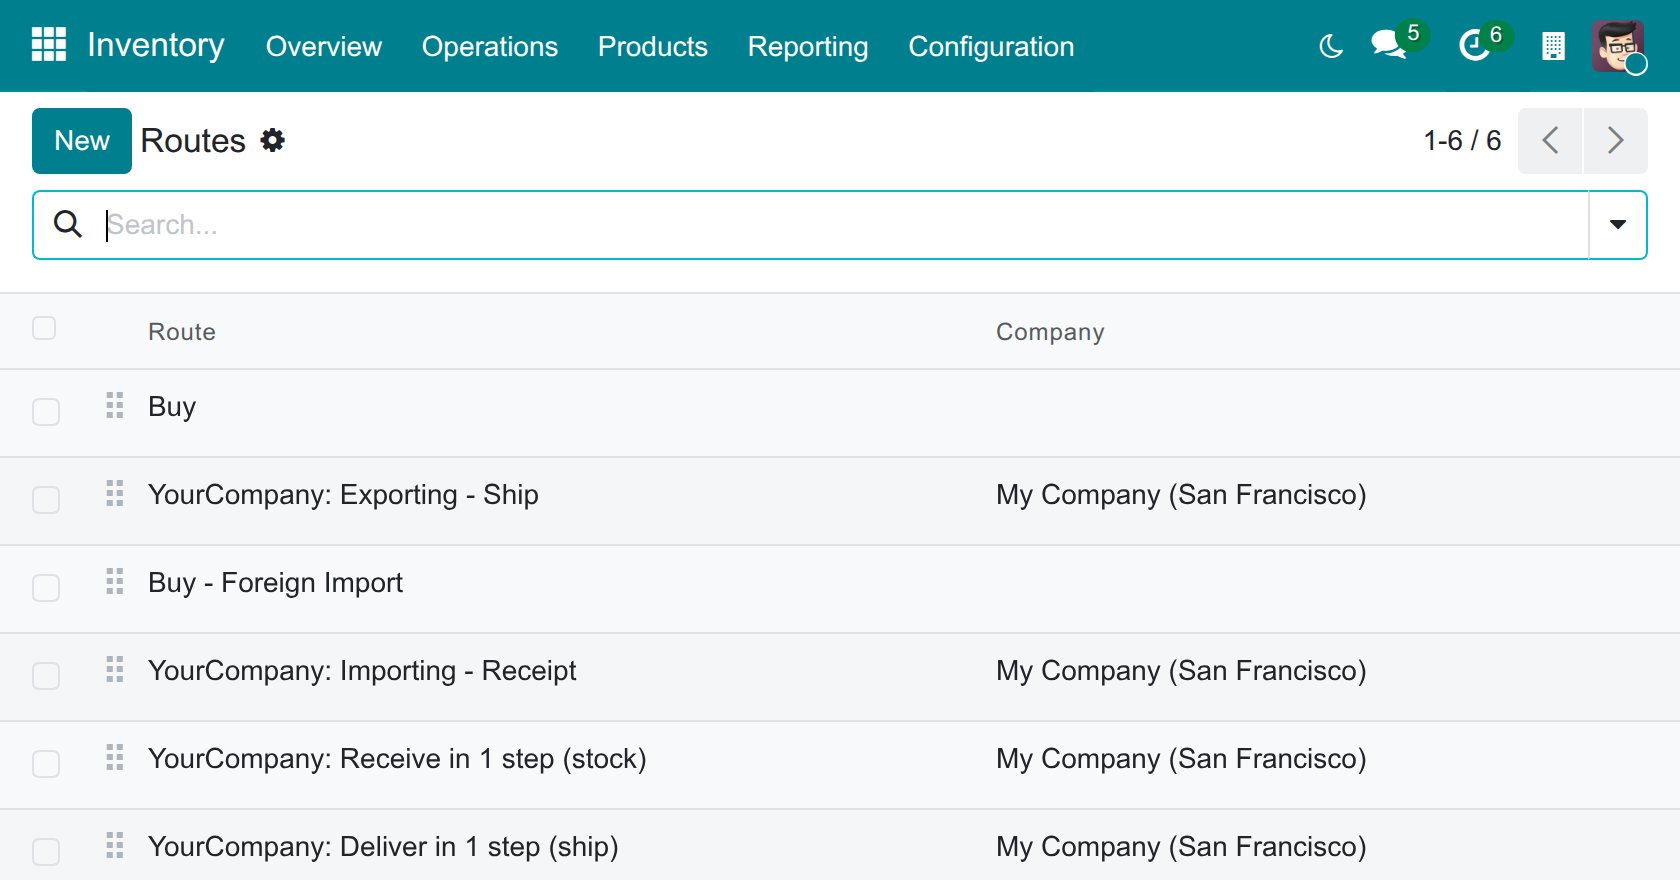Click the Inventory app title
The image size is (1680, 880).
156,45
